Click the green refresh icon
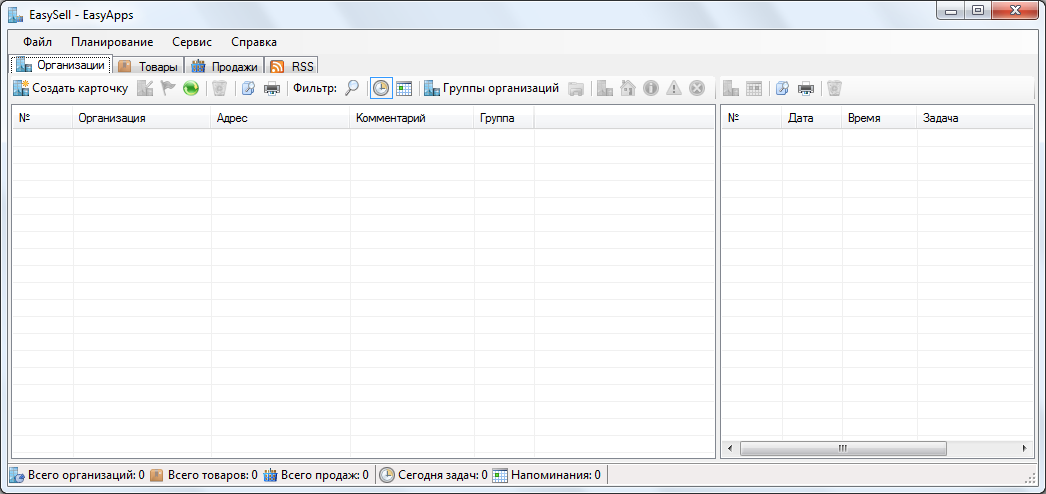 (191, 88)
